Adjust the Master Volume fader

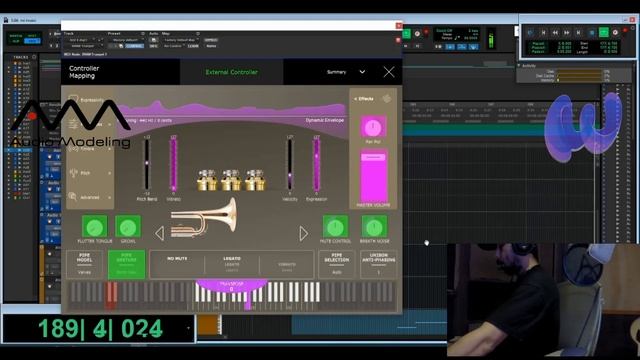pyautogui.click(x=373, y=176)
